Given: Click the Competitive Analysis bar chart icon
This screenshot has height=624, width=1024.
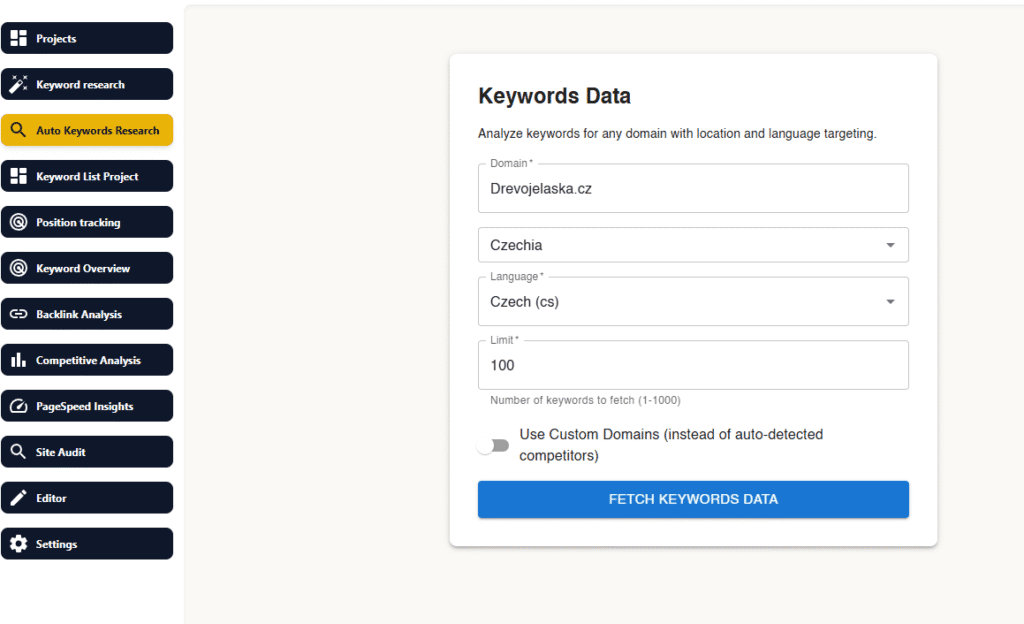Looking at the screenshot, I should coord(18,361).
